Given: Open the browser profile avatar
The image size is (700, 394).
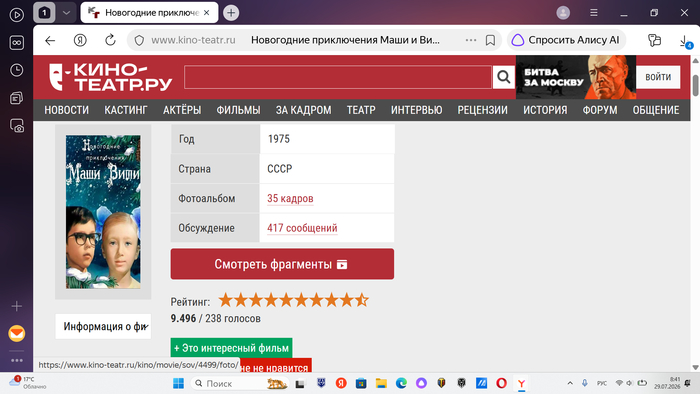Looking at the screenshot, I should pyautogui.click(x=563, y=12).
